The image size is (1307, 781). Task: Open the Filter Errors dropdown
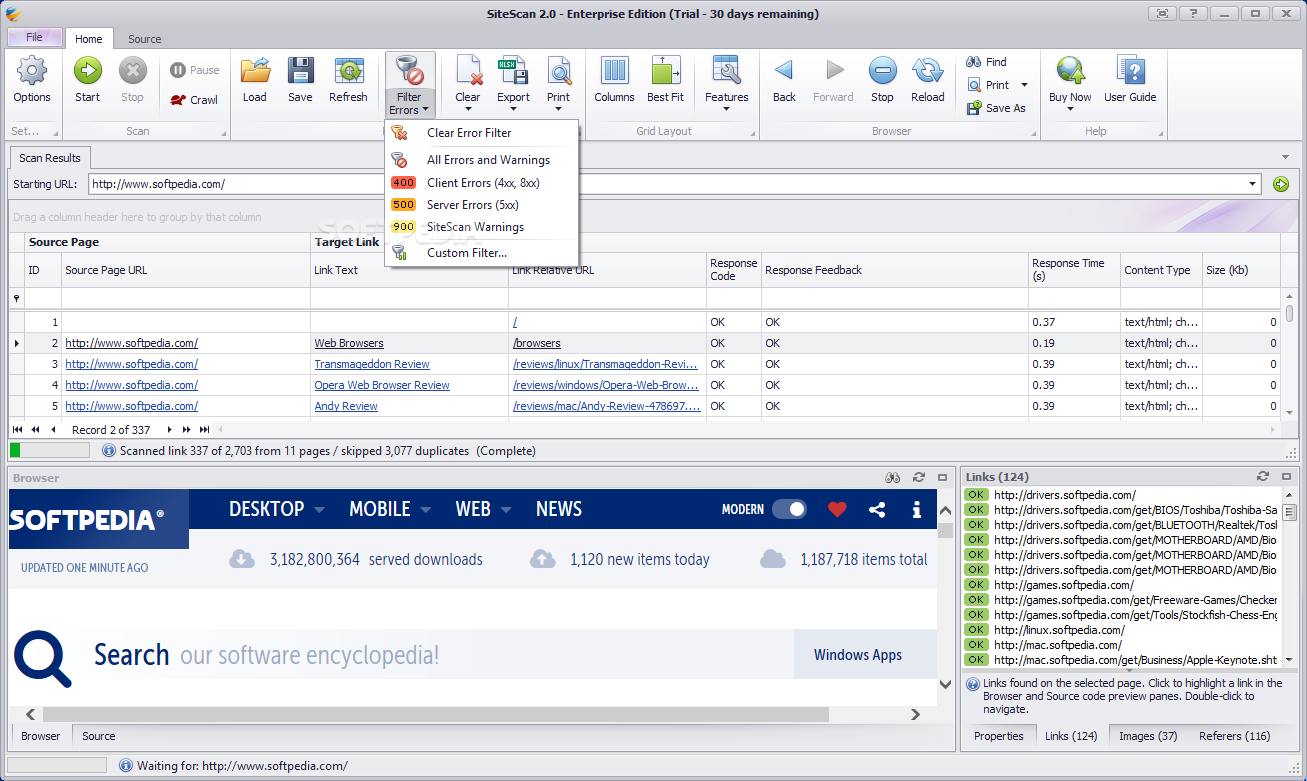click(410, 104)
